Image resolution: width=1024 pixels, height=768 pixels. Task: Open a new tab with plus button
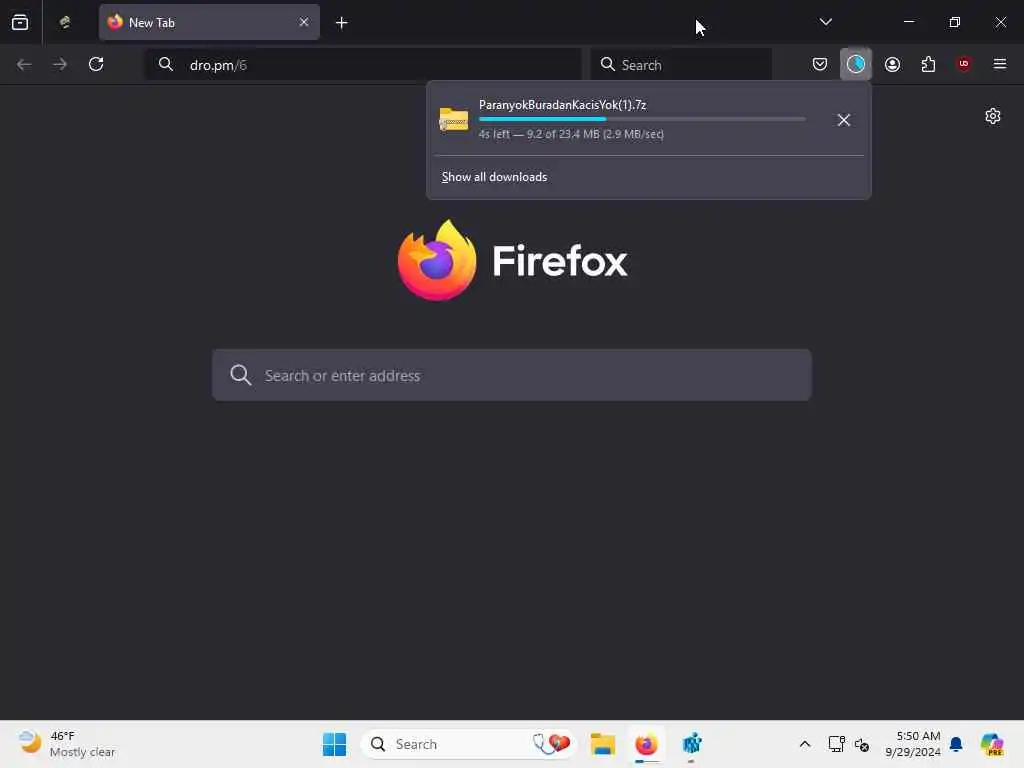(342, 23)
